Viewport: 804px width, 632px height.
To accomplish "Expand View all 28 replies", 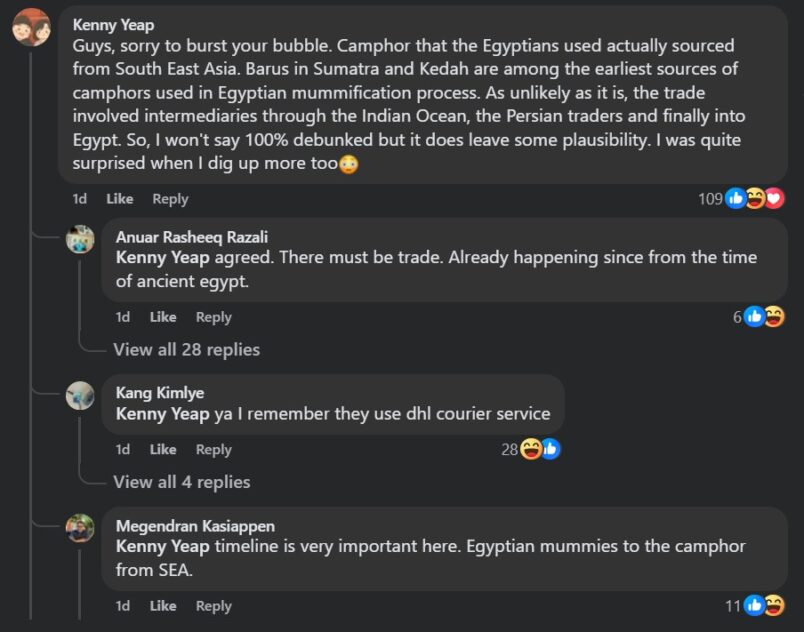I will pos(186,349).
